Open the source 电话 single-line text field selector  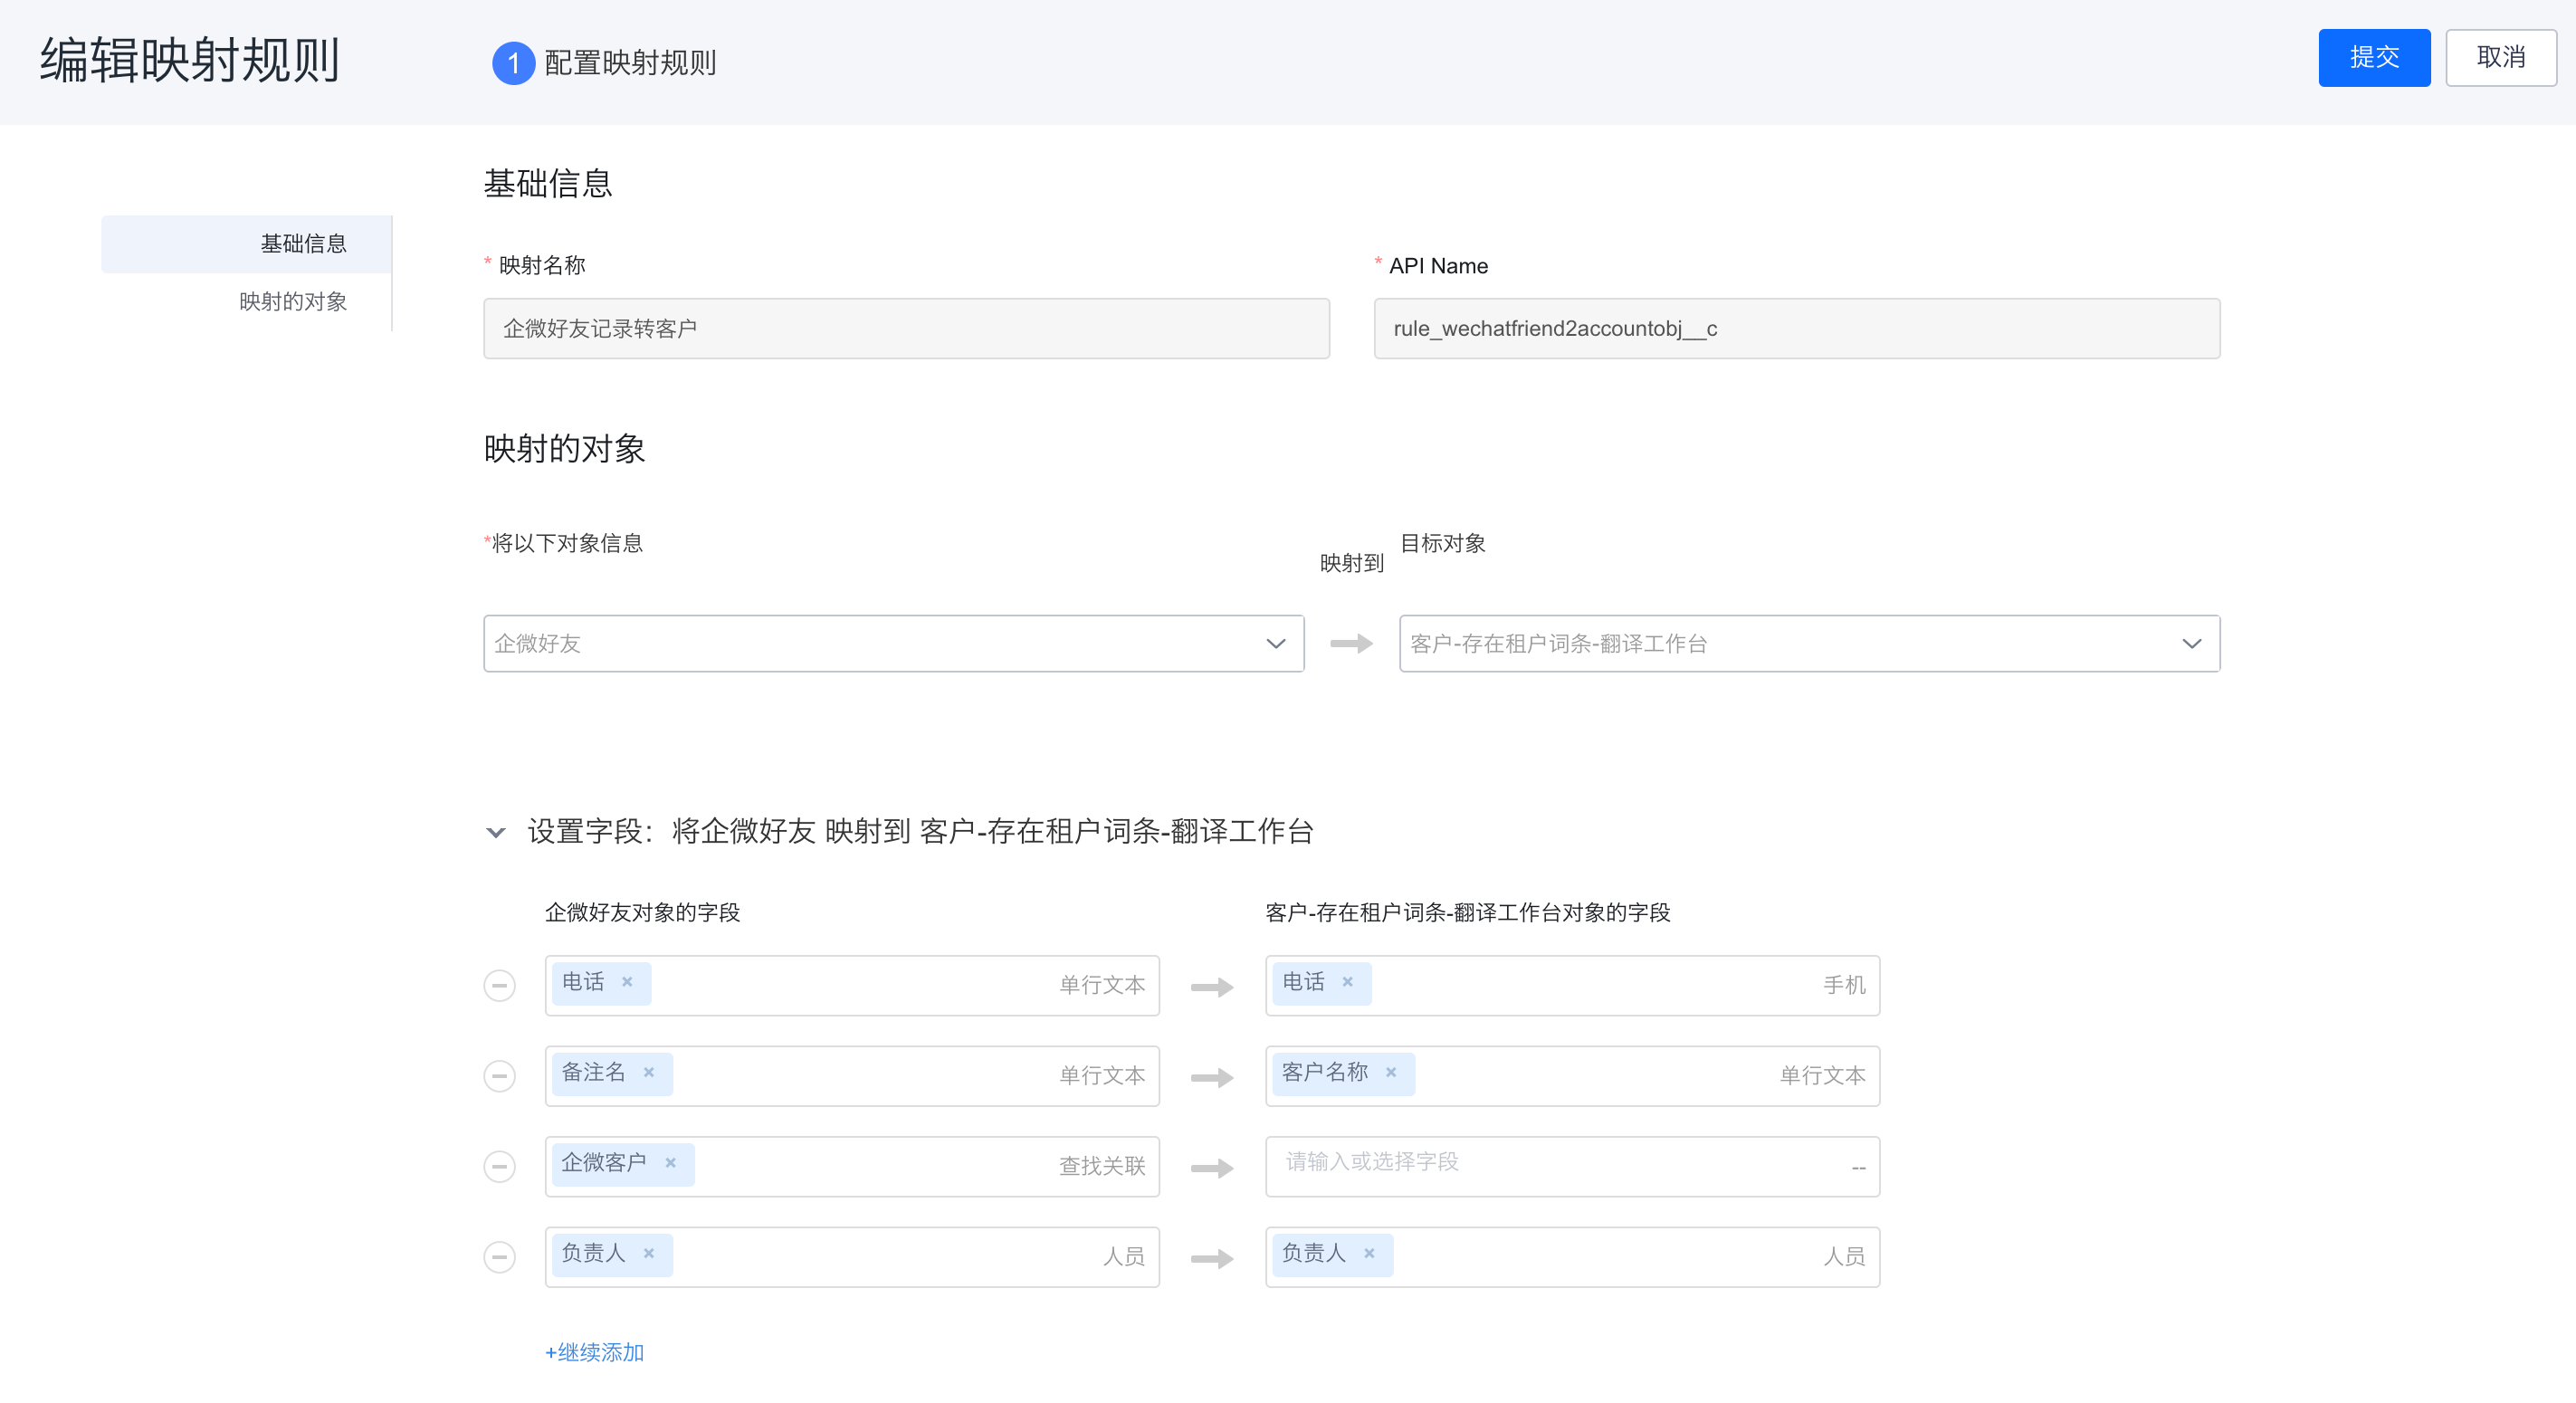pos(852,985)
